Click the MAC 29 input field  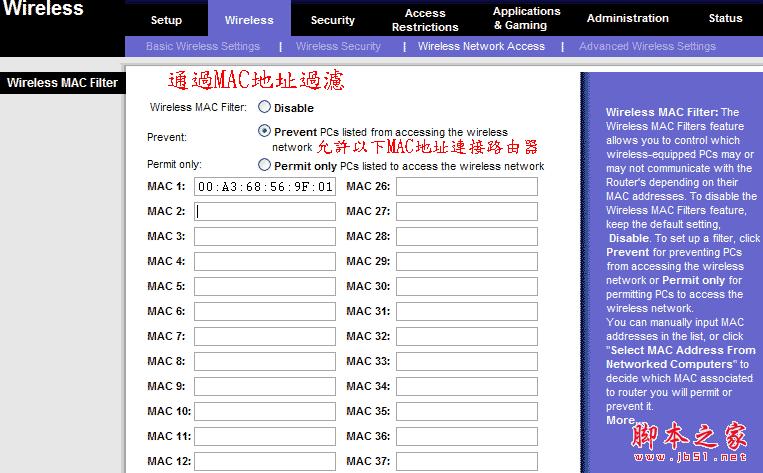pyautogui.click(x=467, y=261)
